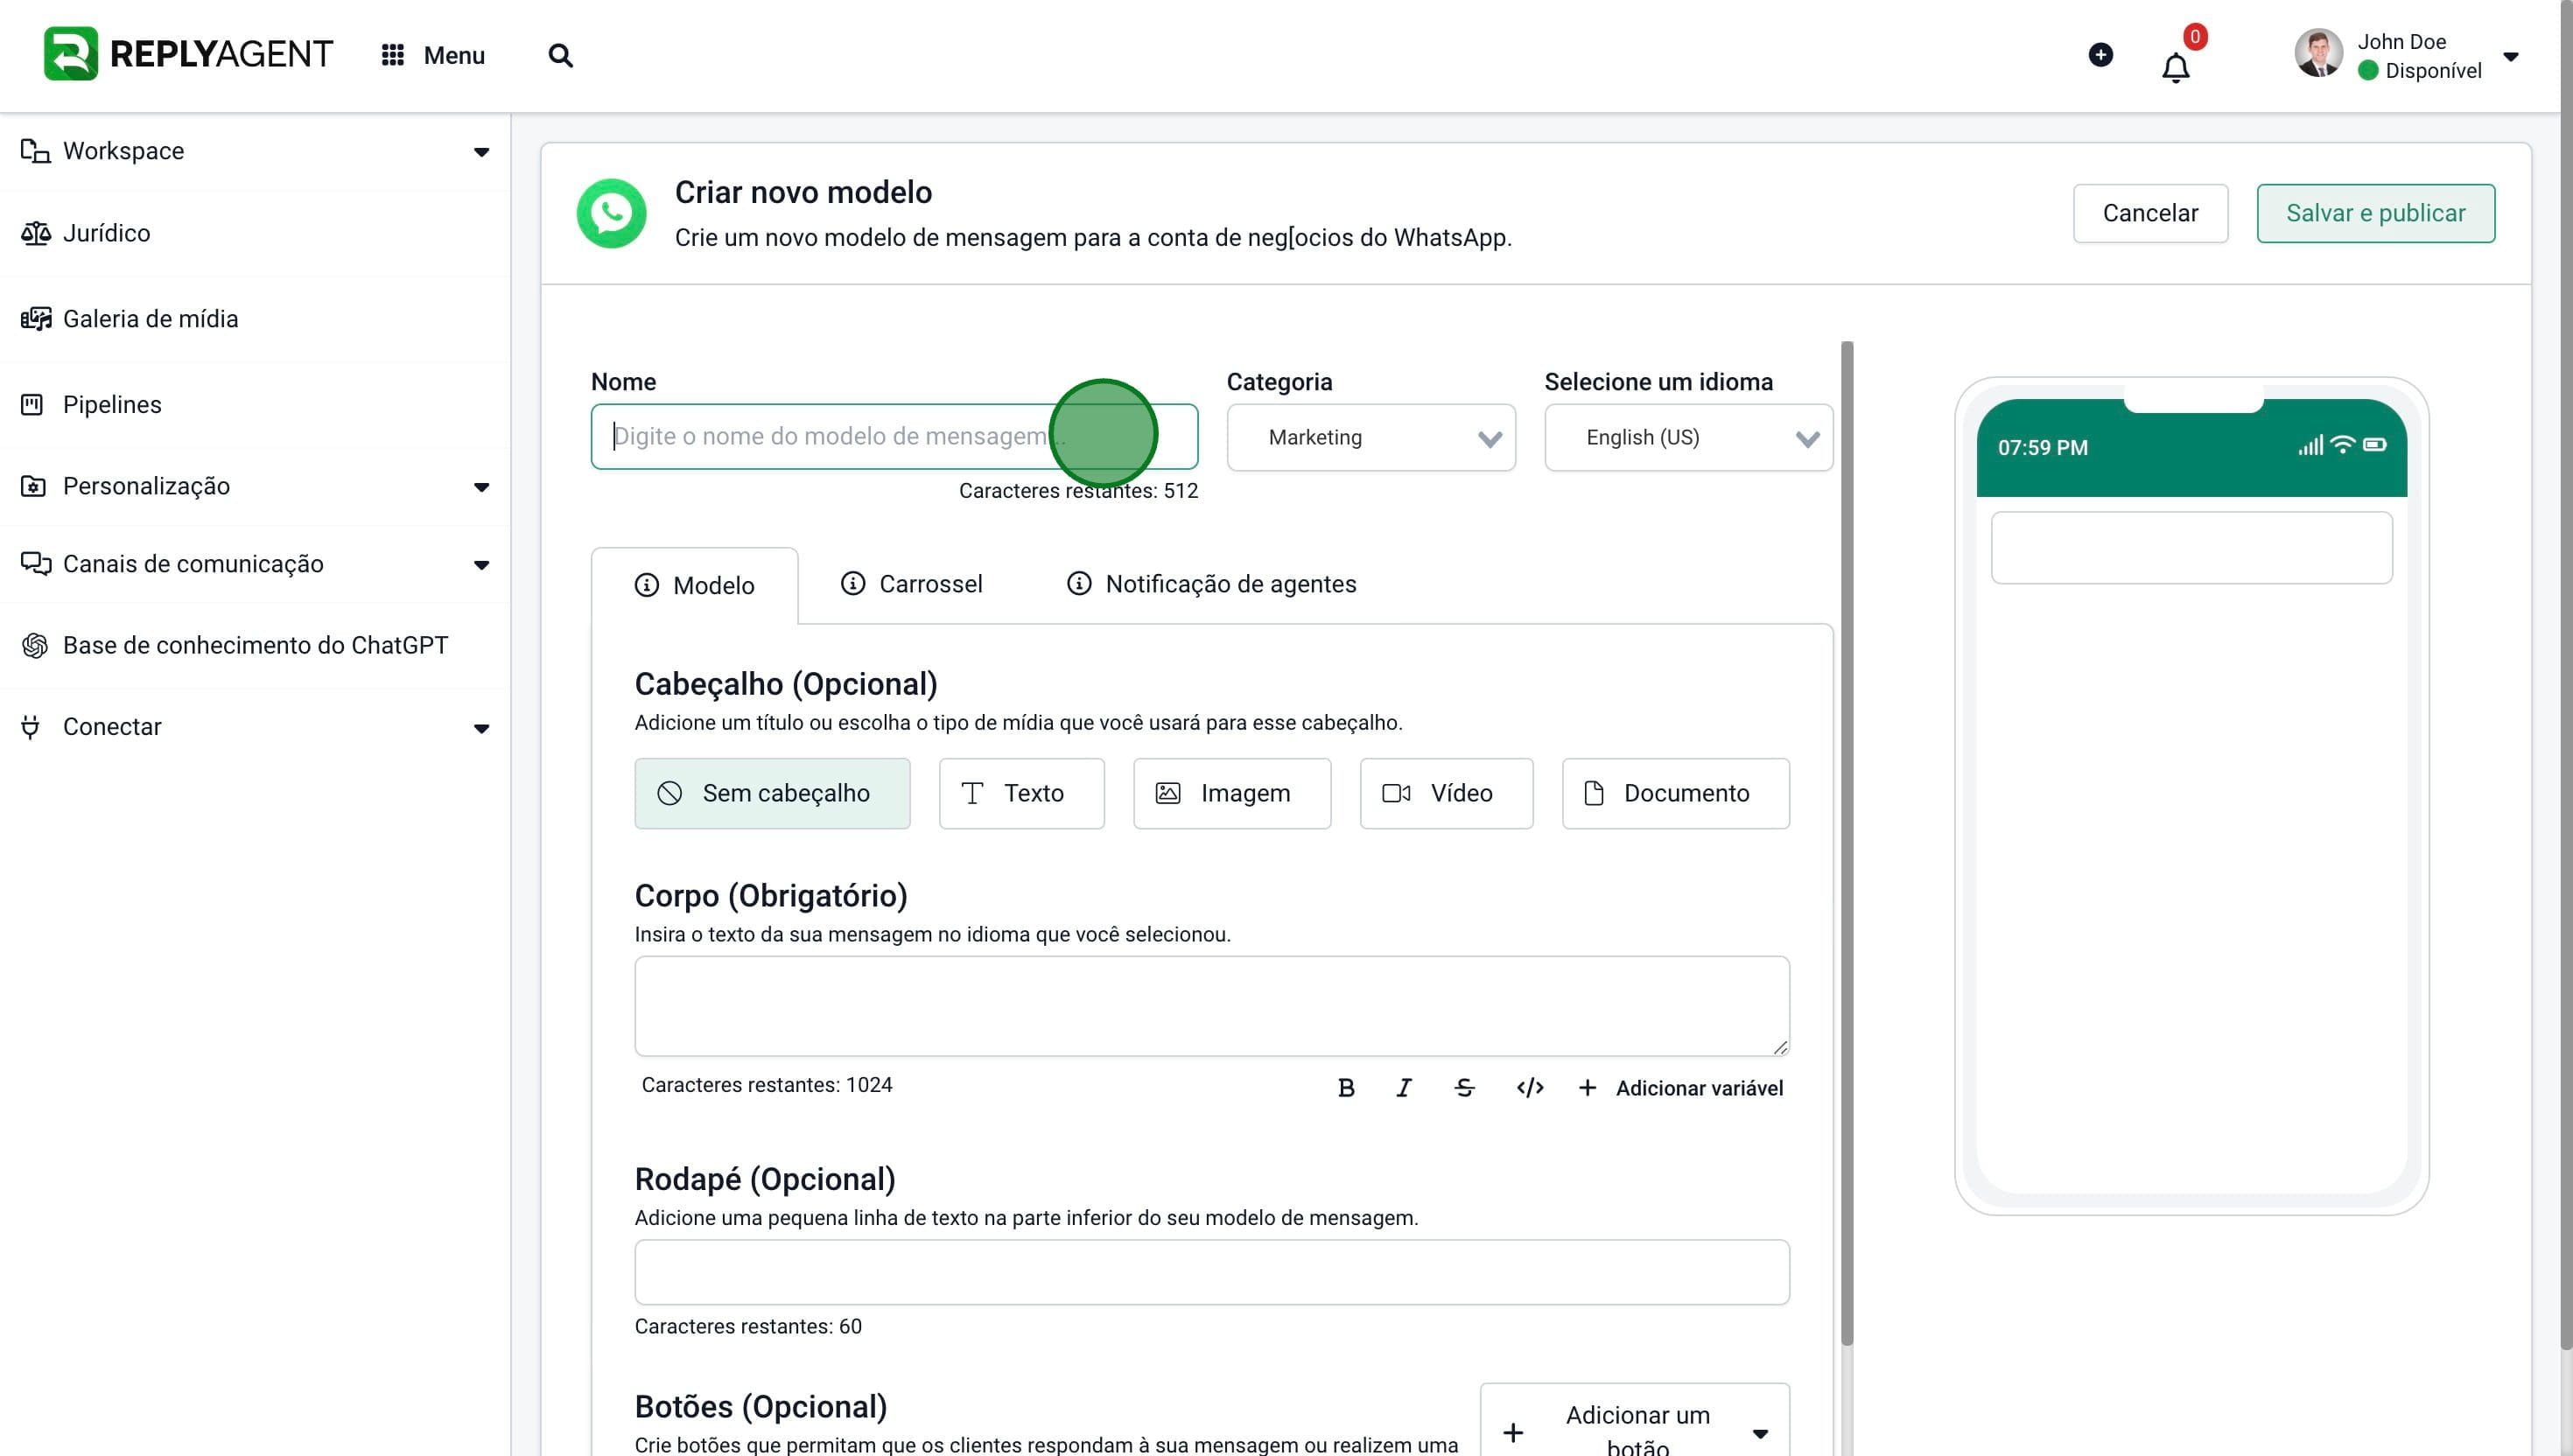Image resolution: width=2573 pixels, height=1456 pixels.
Task: Click the form panel vertical scrollbar
Action: [x=1846, y=843]
